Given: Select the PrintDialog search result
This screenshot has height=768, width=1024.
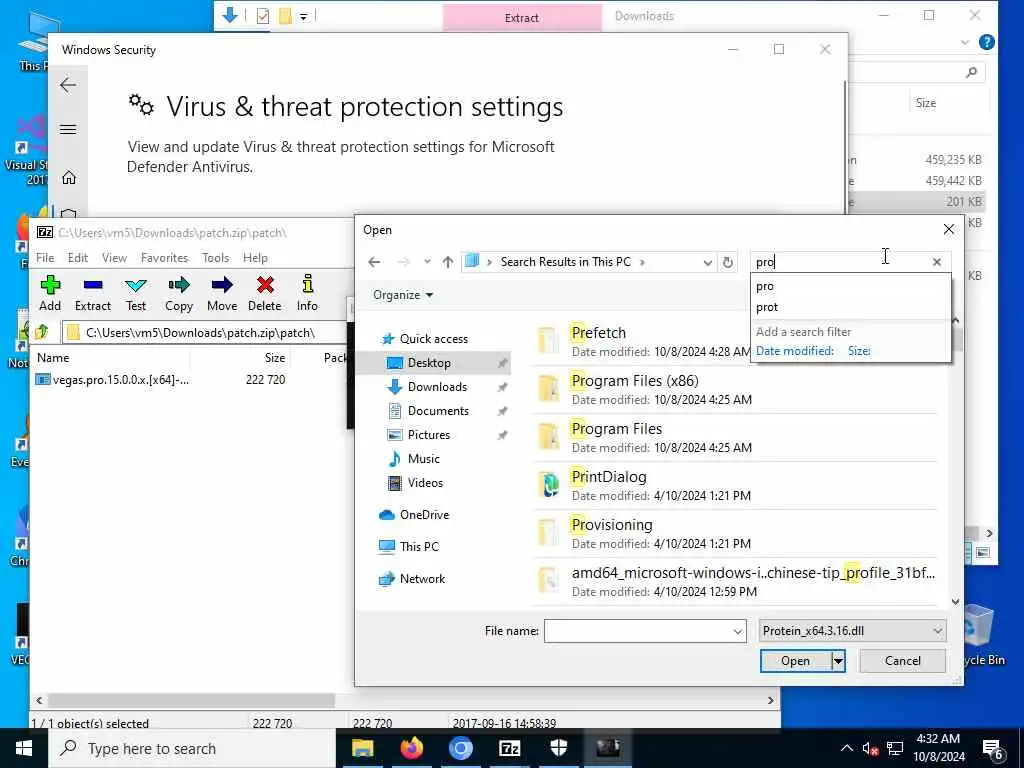Looking at the screenshot, I should point(735,486).
